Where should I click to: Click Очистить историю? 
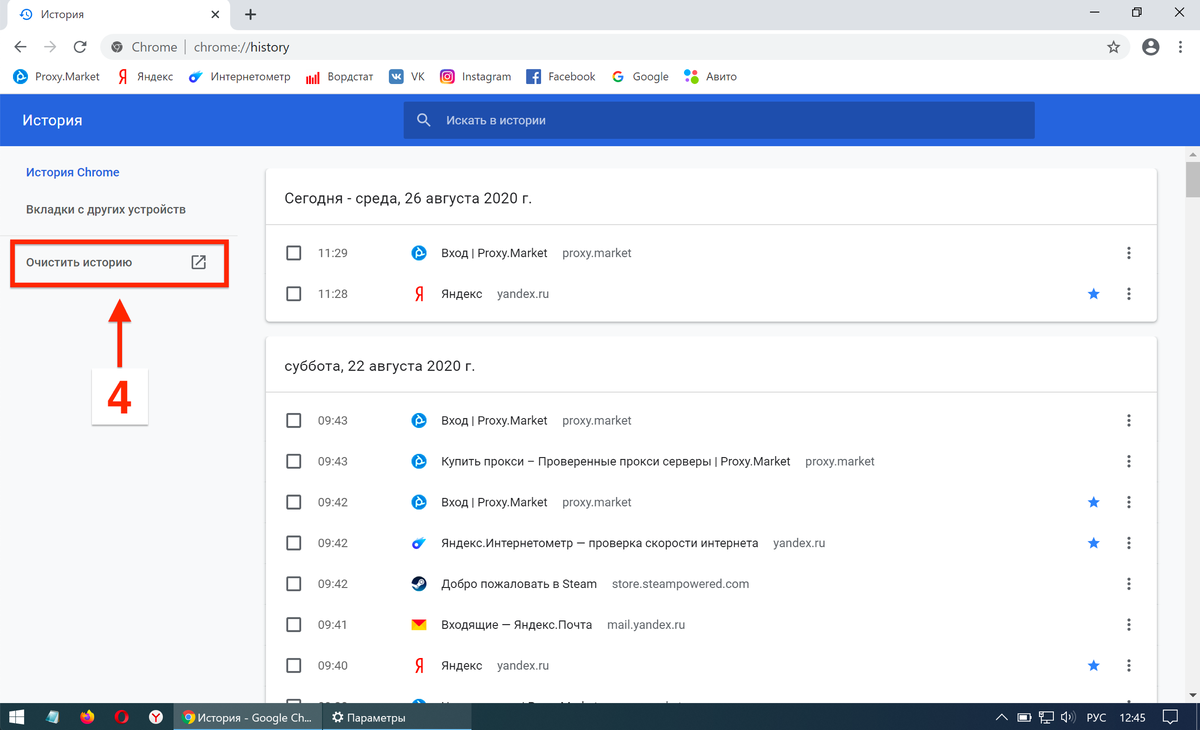click(x=79, y=262)
